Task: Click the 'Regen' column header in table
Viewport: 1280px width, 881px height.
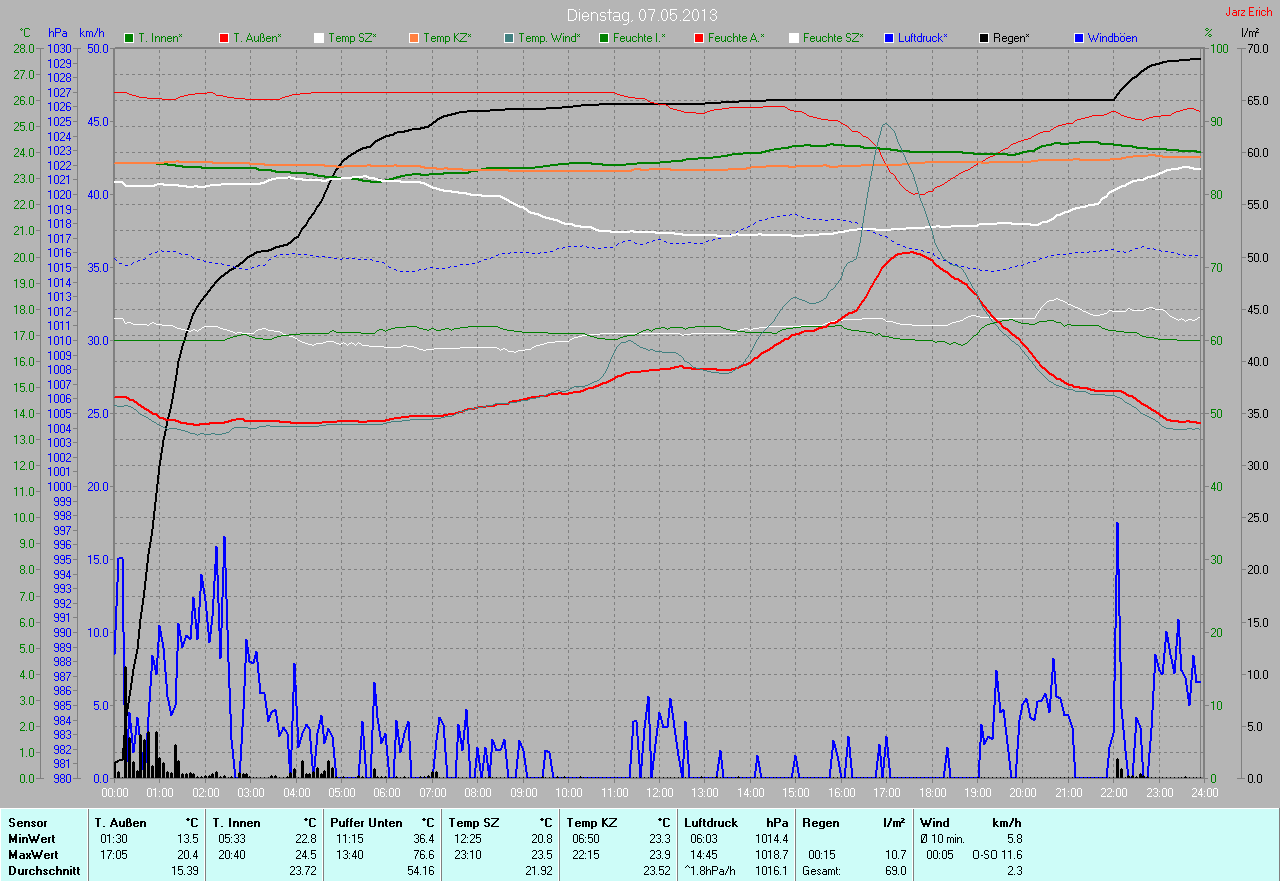Action: 821,822
